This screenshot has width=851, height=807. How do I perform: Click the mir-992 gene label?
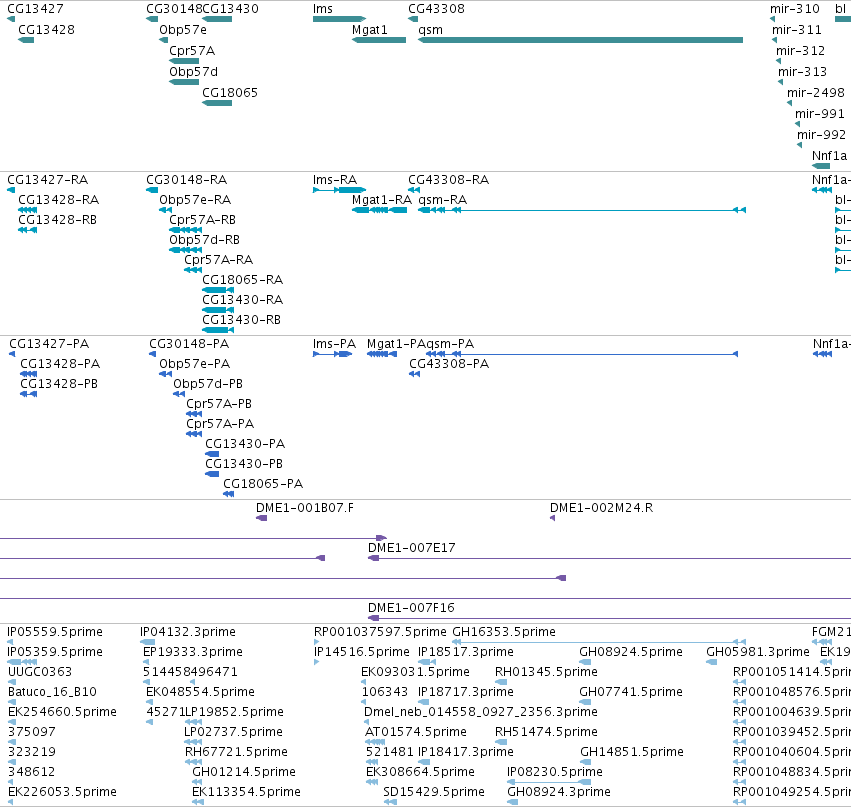[822, 135]
